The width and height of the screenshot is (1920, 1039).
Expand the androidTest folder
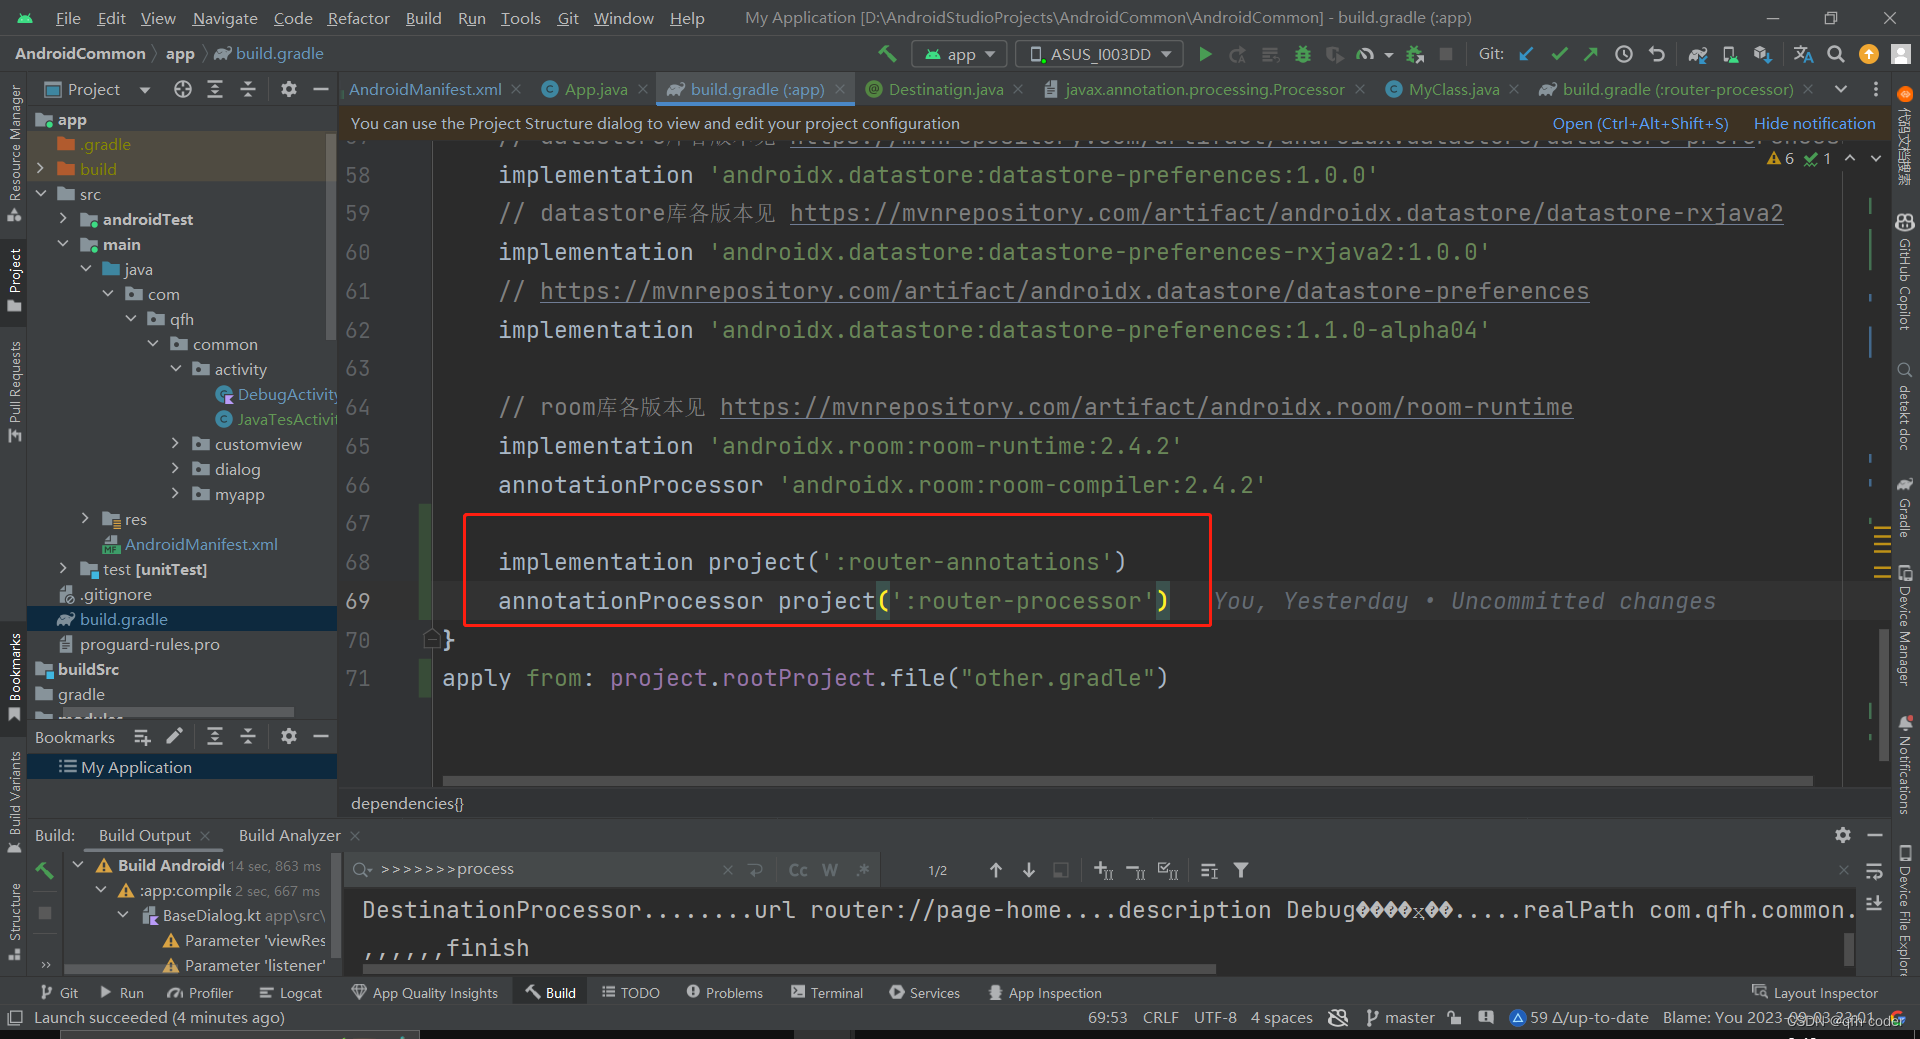click(x=63, y=219)
